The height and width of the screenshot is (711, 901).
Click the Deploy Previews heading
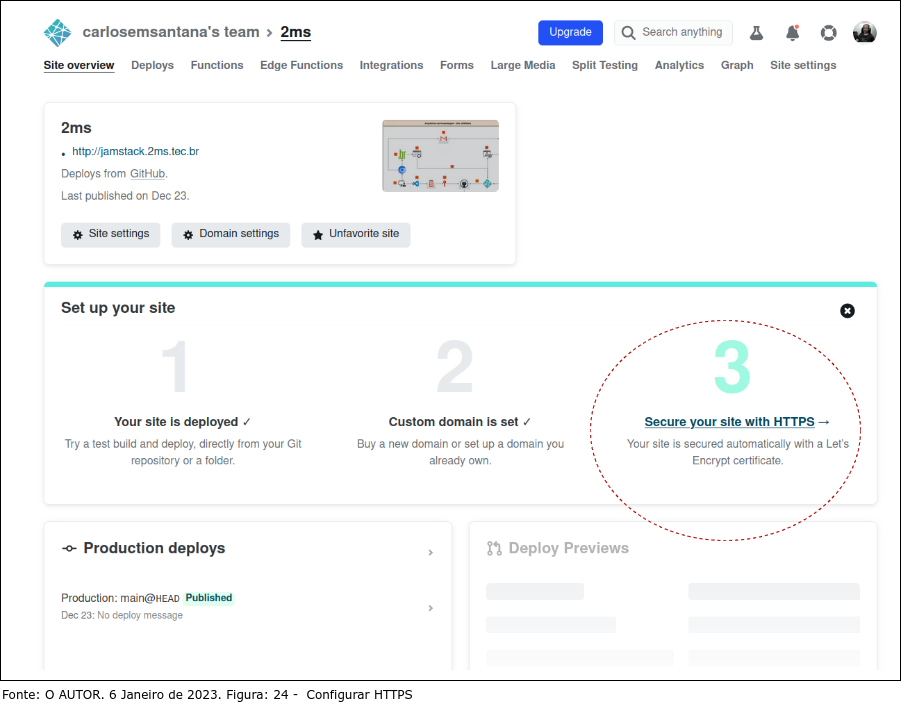(568, 548)
